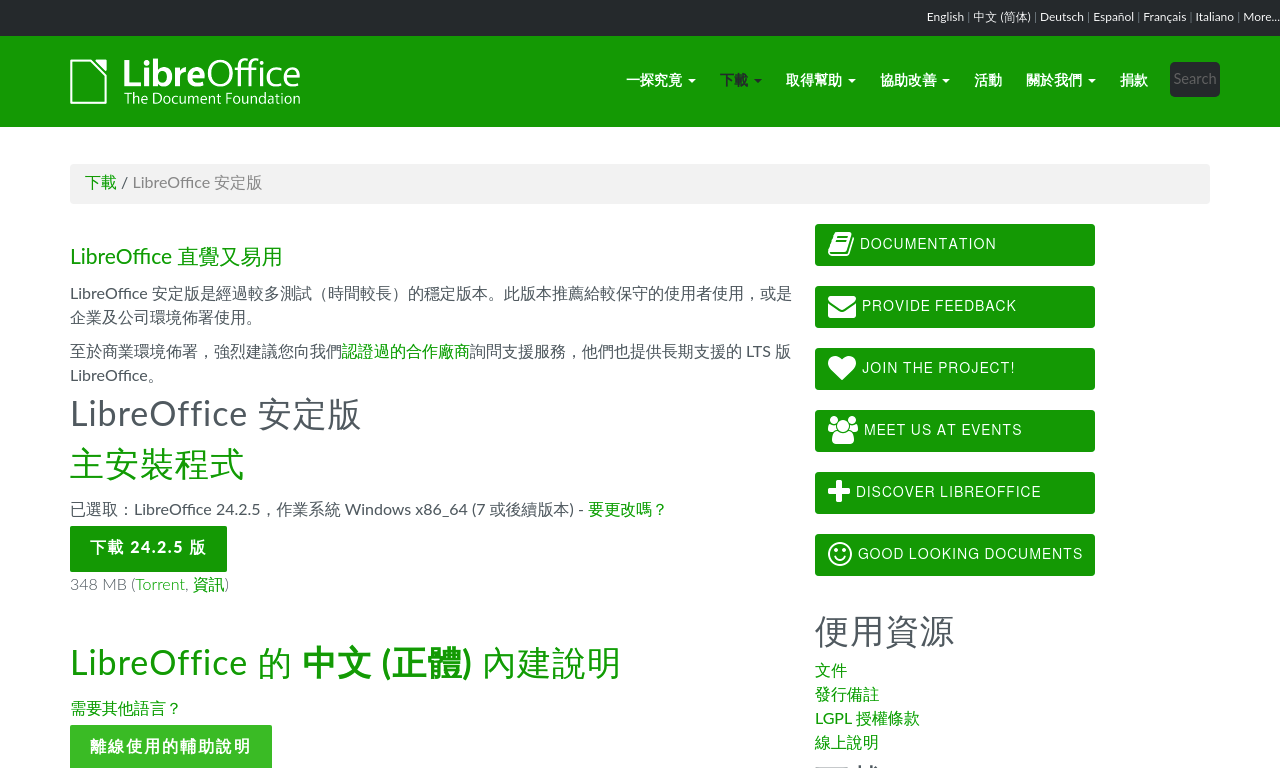The height and width of the screenshot is (768, 1280).
Task: Open the 資訊 link next to Torrent
Action: coord(208,585)
